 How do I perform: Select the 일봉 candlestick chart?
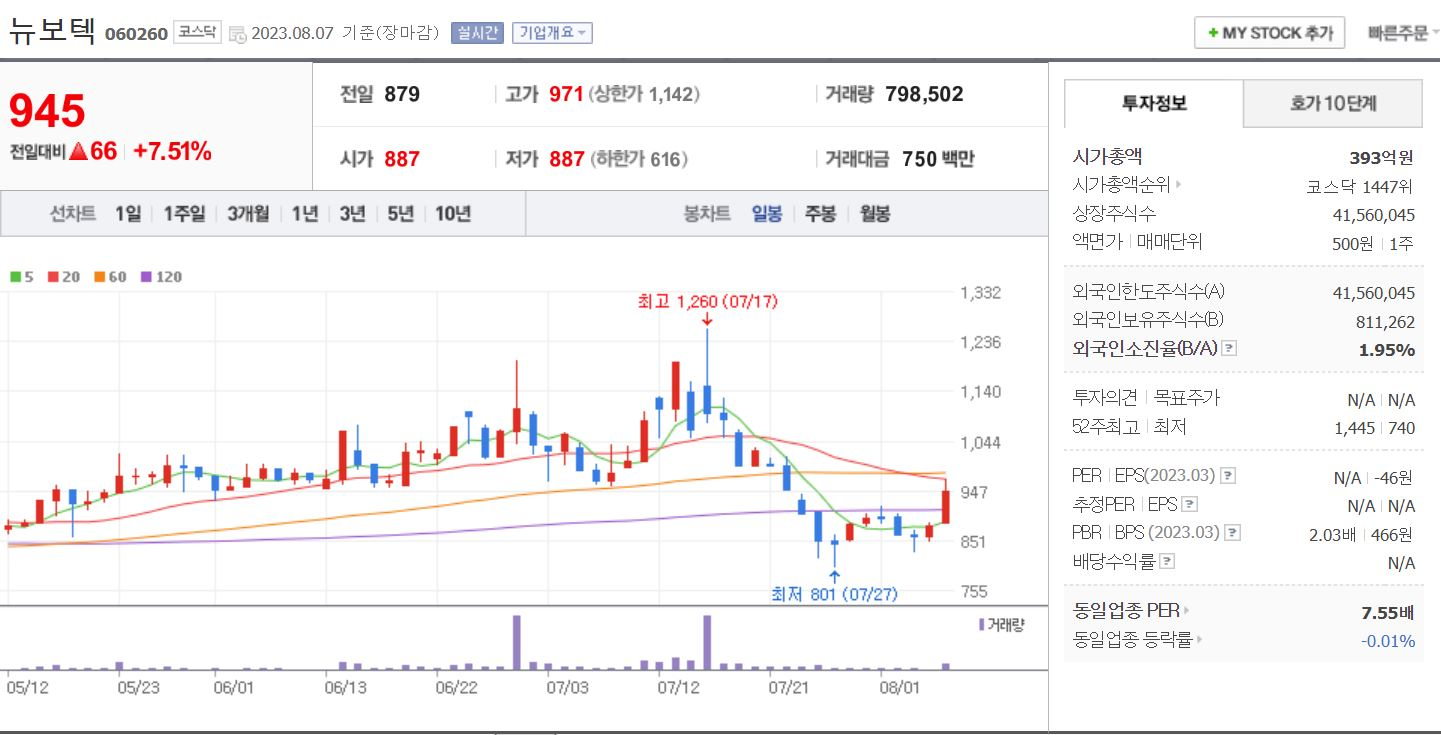(x=767, y=214)
